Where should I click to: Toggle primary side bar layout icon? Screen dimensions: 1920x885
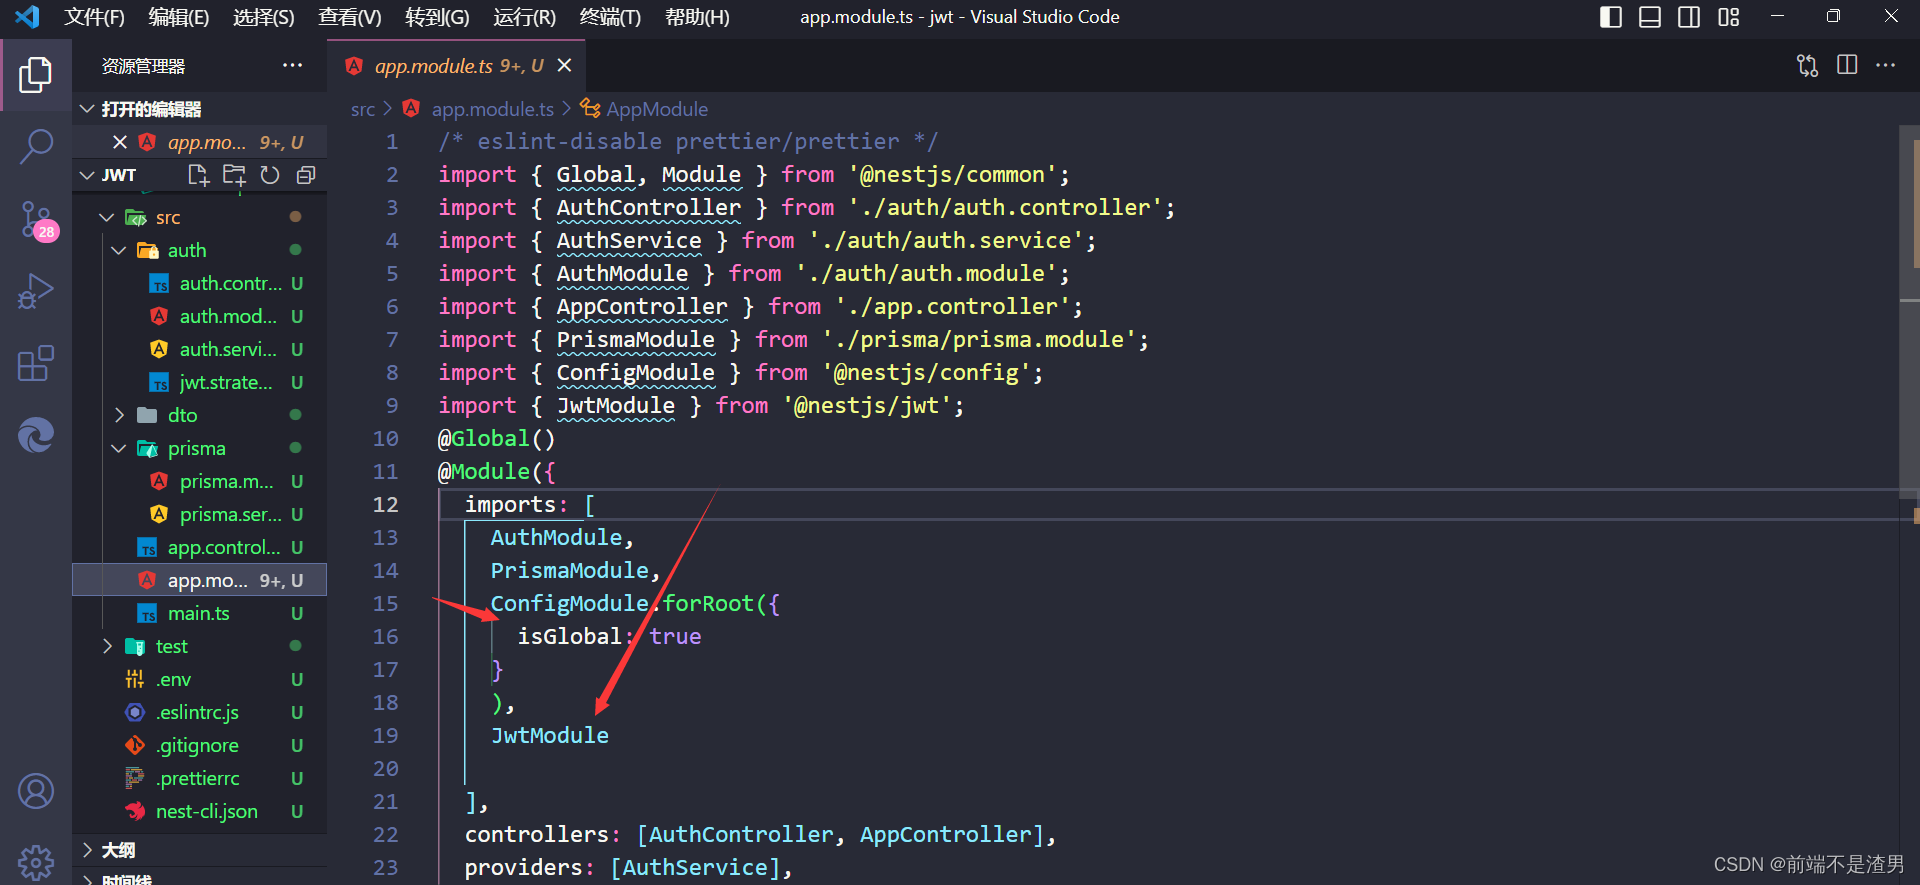1611,17
